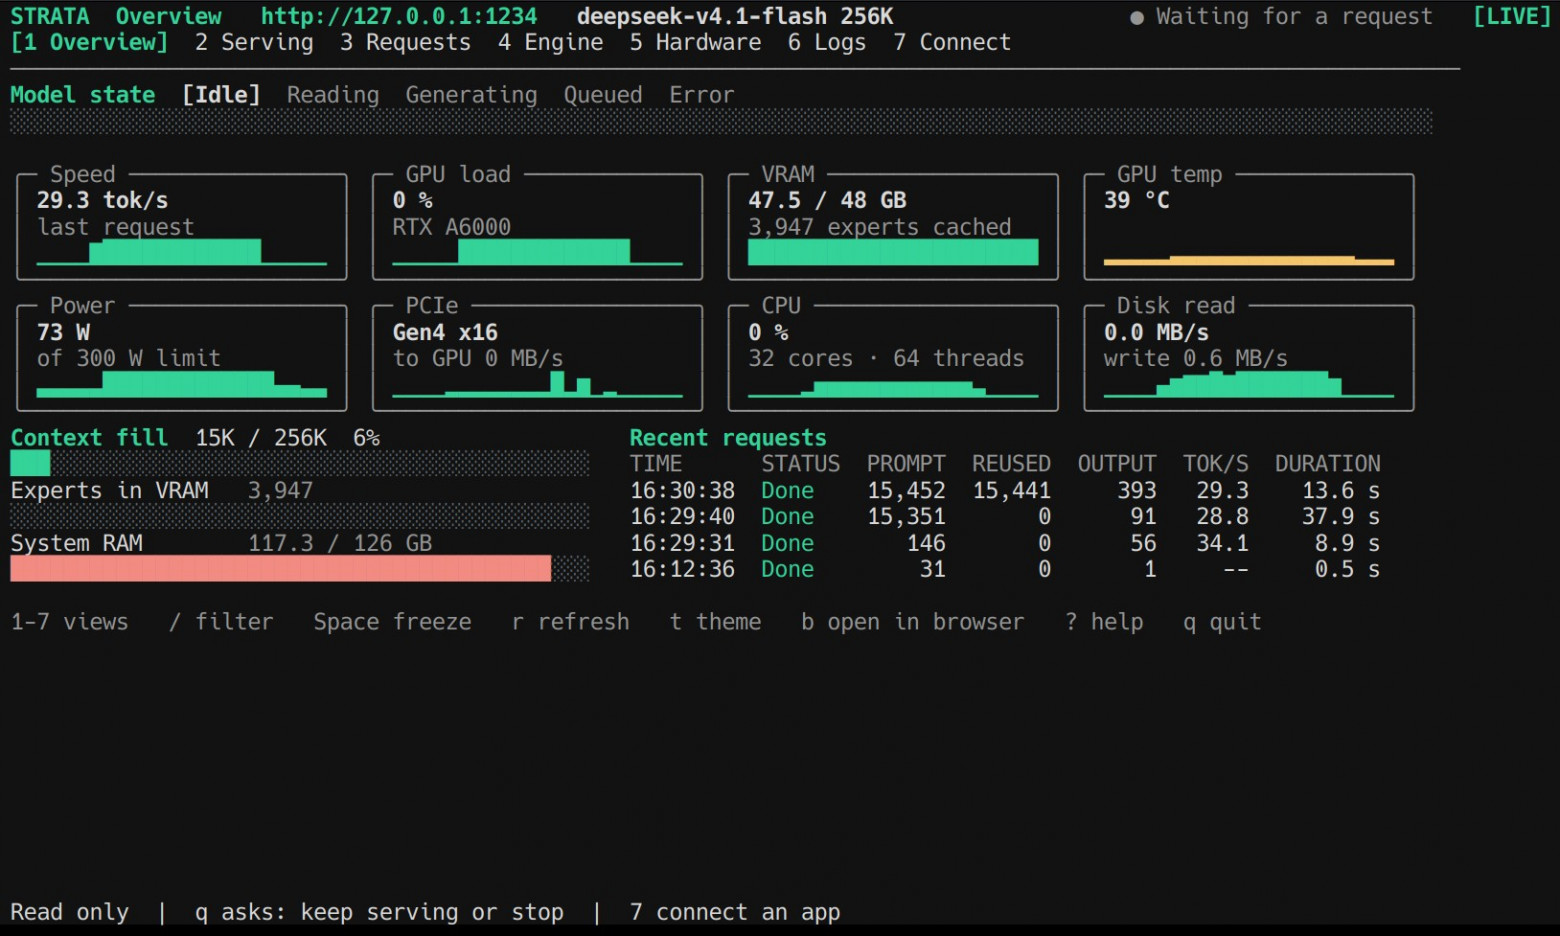Click the Speed 29.3 tok/s value
The width and height of the screenshot is (1560, 936).
102,201
